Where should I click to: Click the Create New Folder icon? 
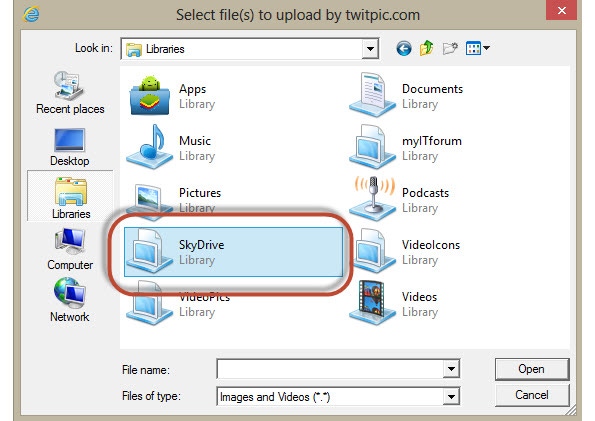[x=450, y=48]
